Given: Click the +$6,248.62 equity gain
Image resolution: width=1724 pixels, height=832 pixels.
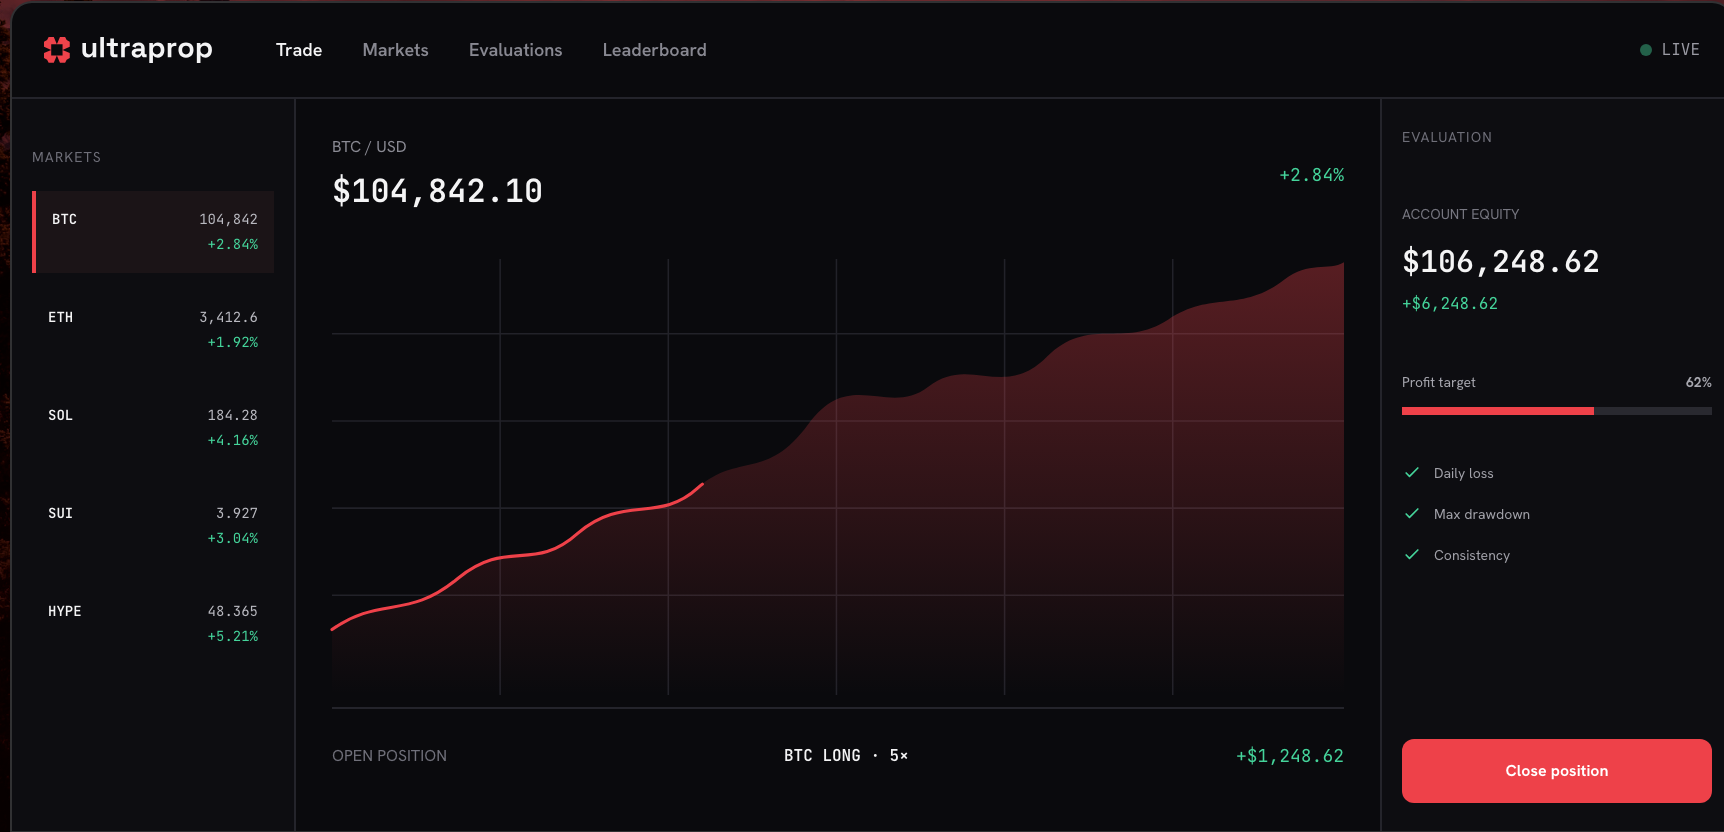Looking at the screenshot, I should click(1450, 304).
